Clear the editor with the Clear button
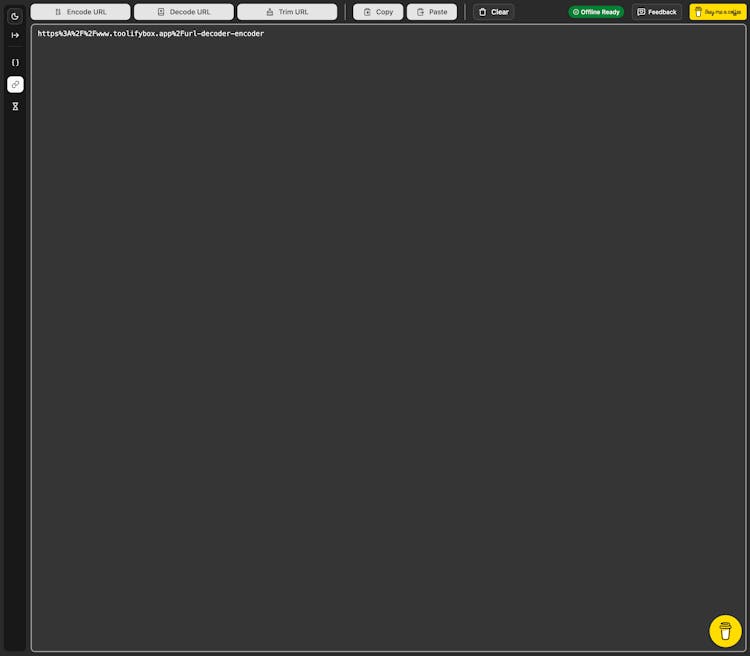This screenshot has height=656, width=750. tap(493, 12)
